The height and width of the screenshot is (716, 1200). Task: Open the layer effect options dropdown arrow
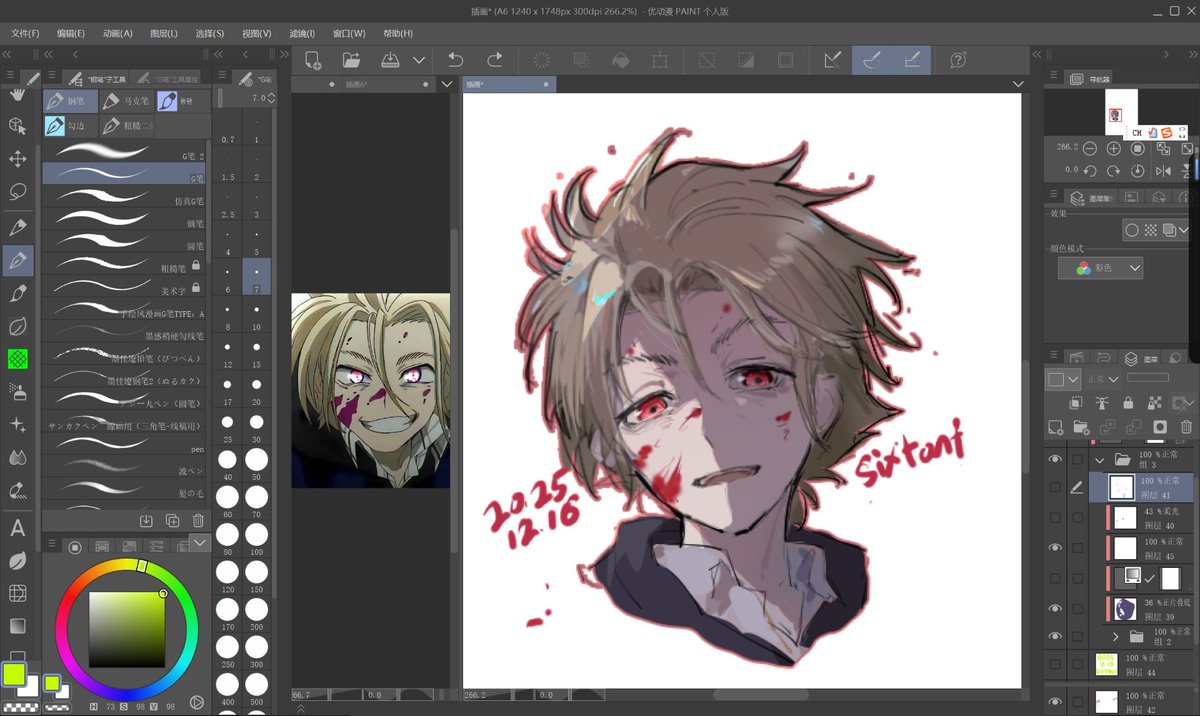point(1184,230)
